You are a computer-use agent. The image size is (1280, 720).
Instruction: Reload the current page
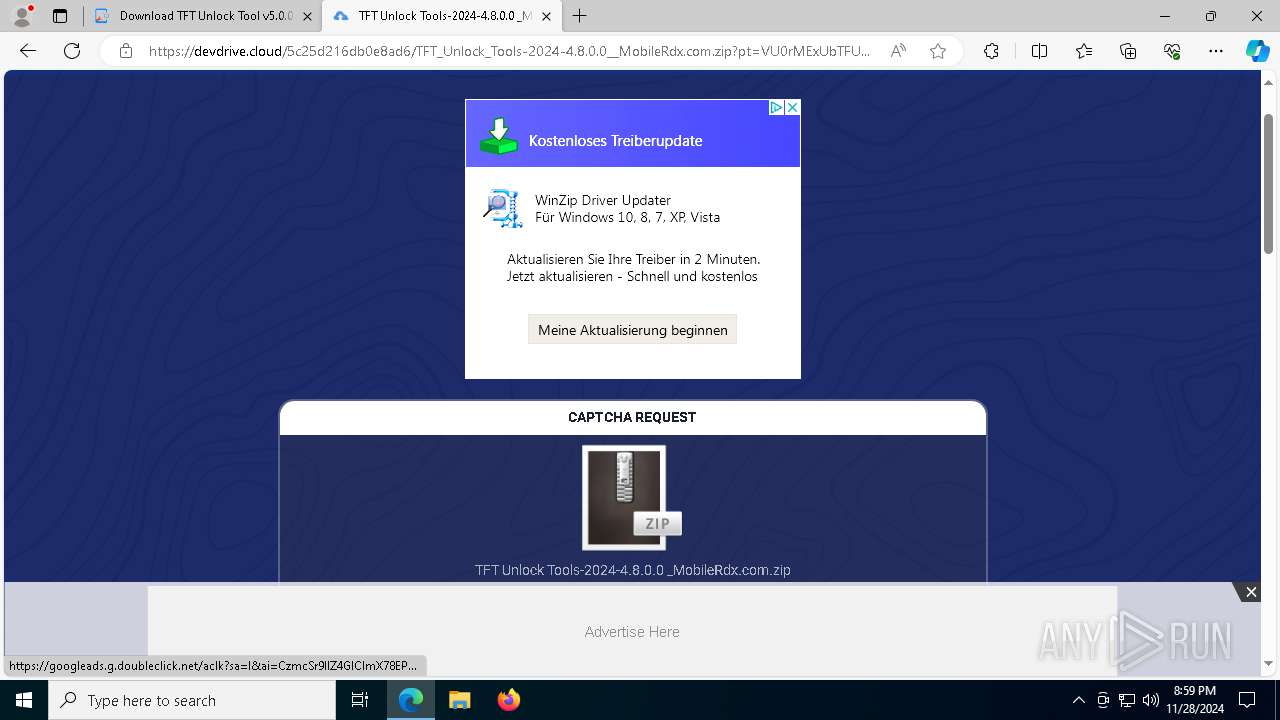[x=72, y=51]
